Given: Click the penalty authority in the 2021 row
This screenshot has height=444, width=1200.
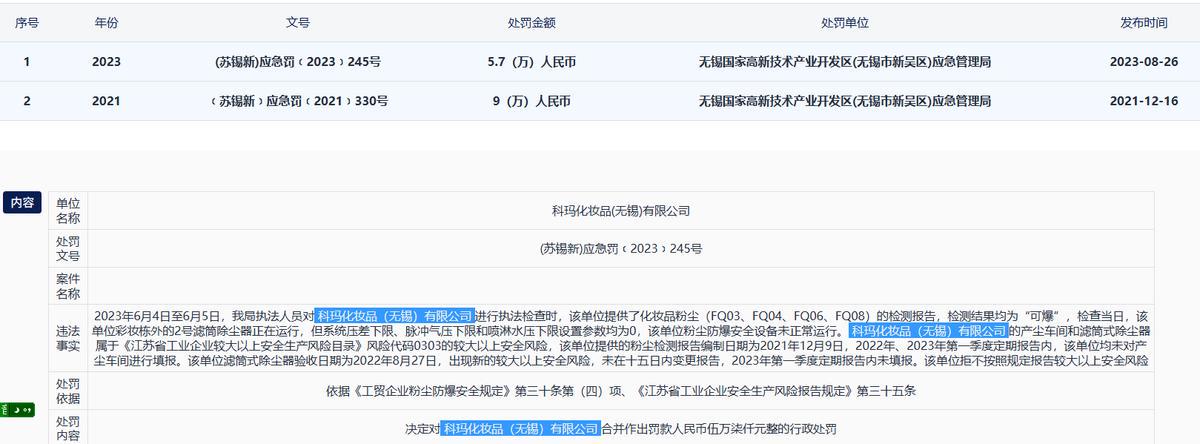Looking at the screenshot, I should [845, 101].
